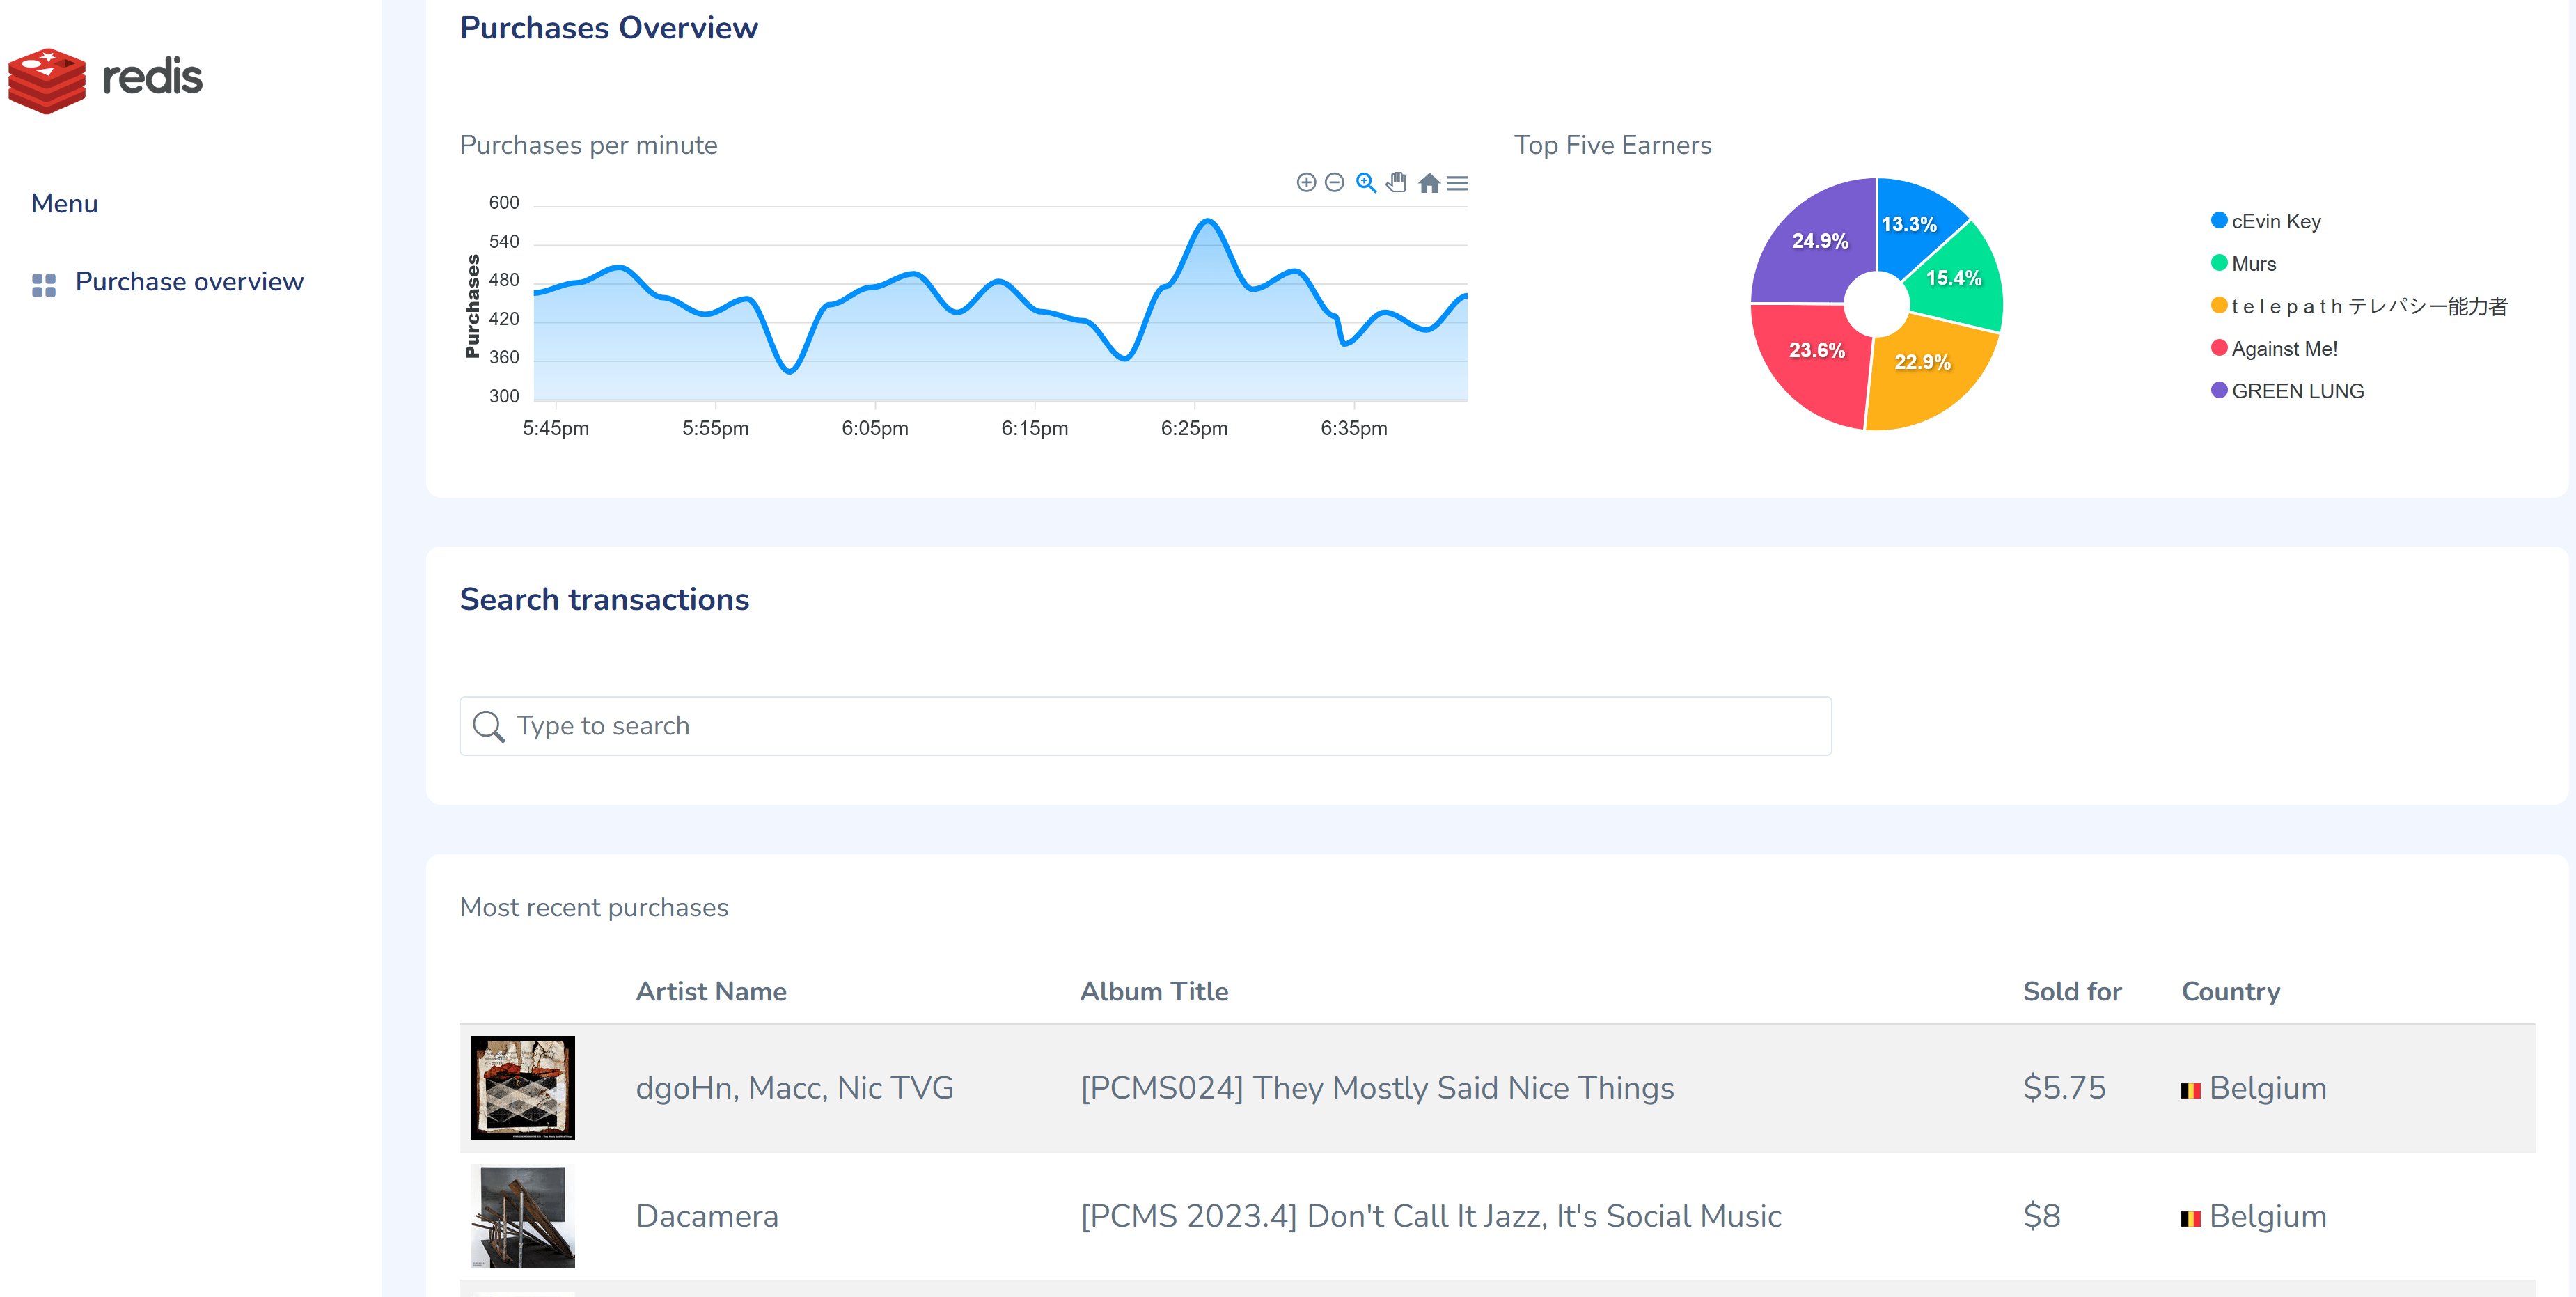
Task: Reset chart zoom with home icon
Action: pos(1429,183)
